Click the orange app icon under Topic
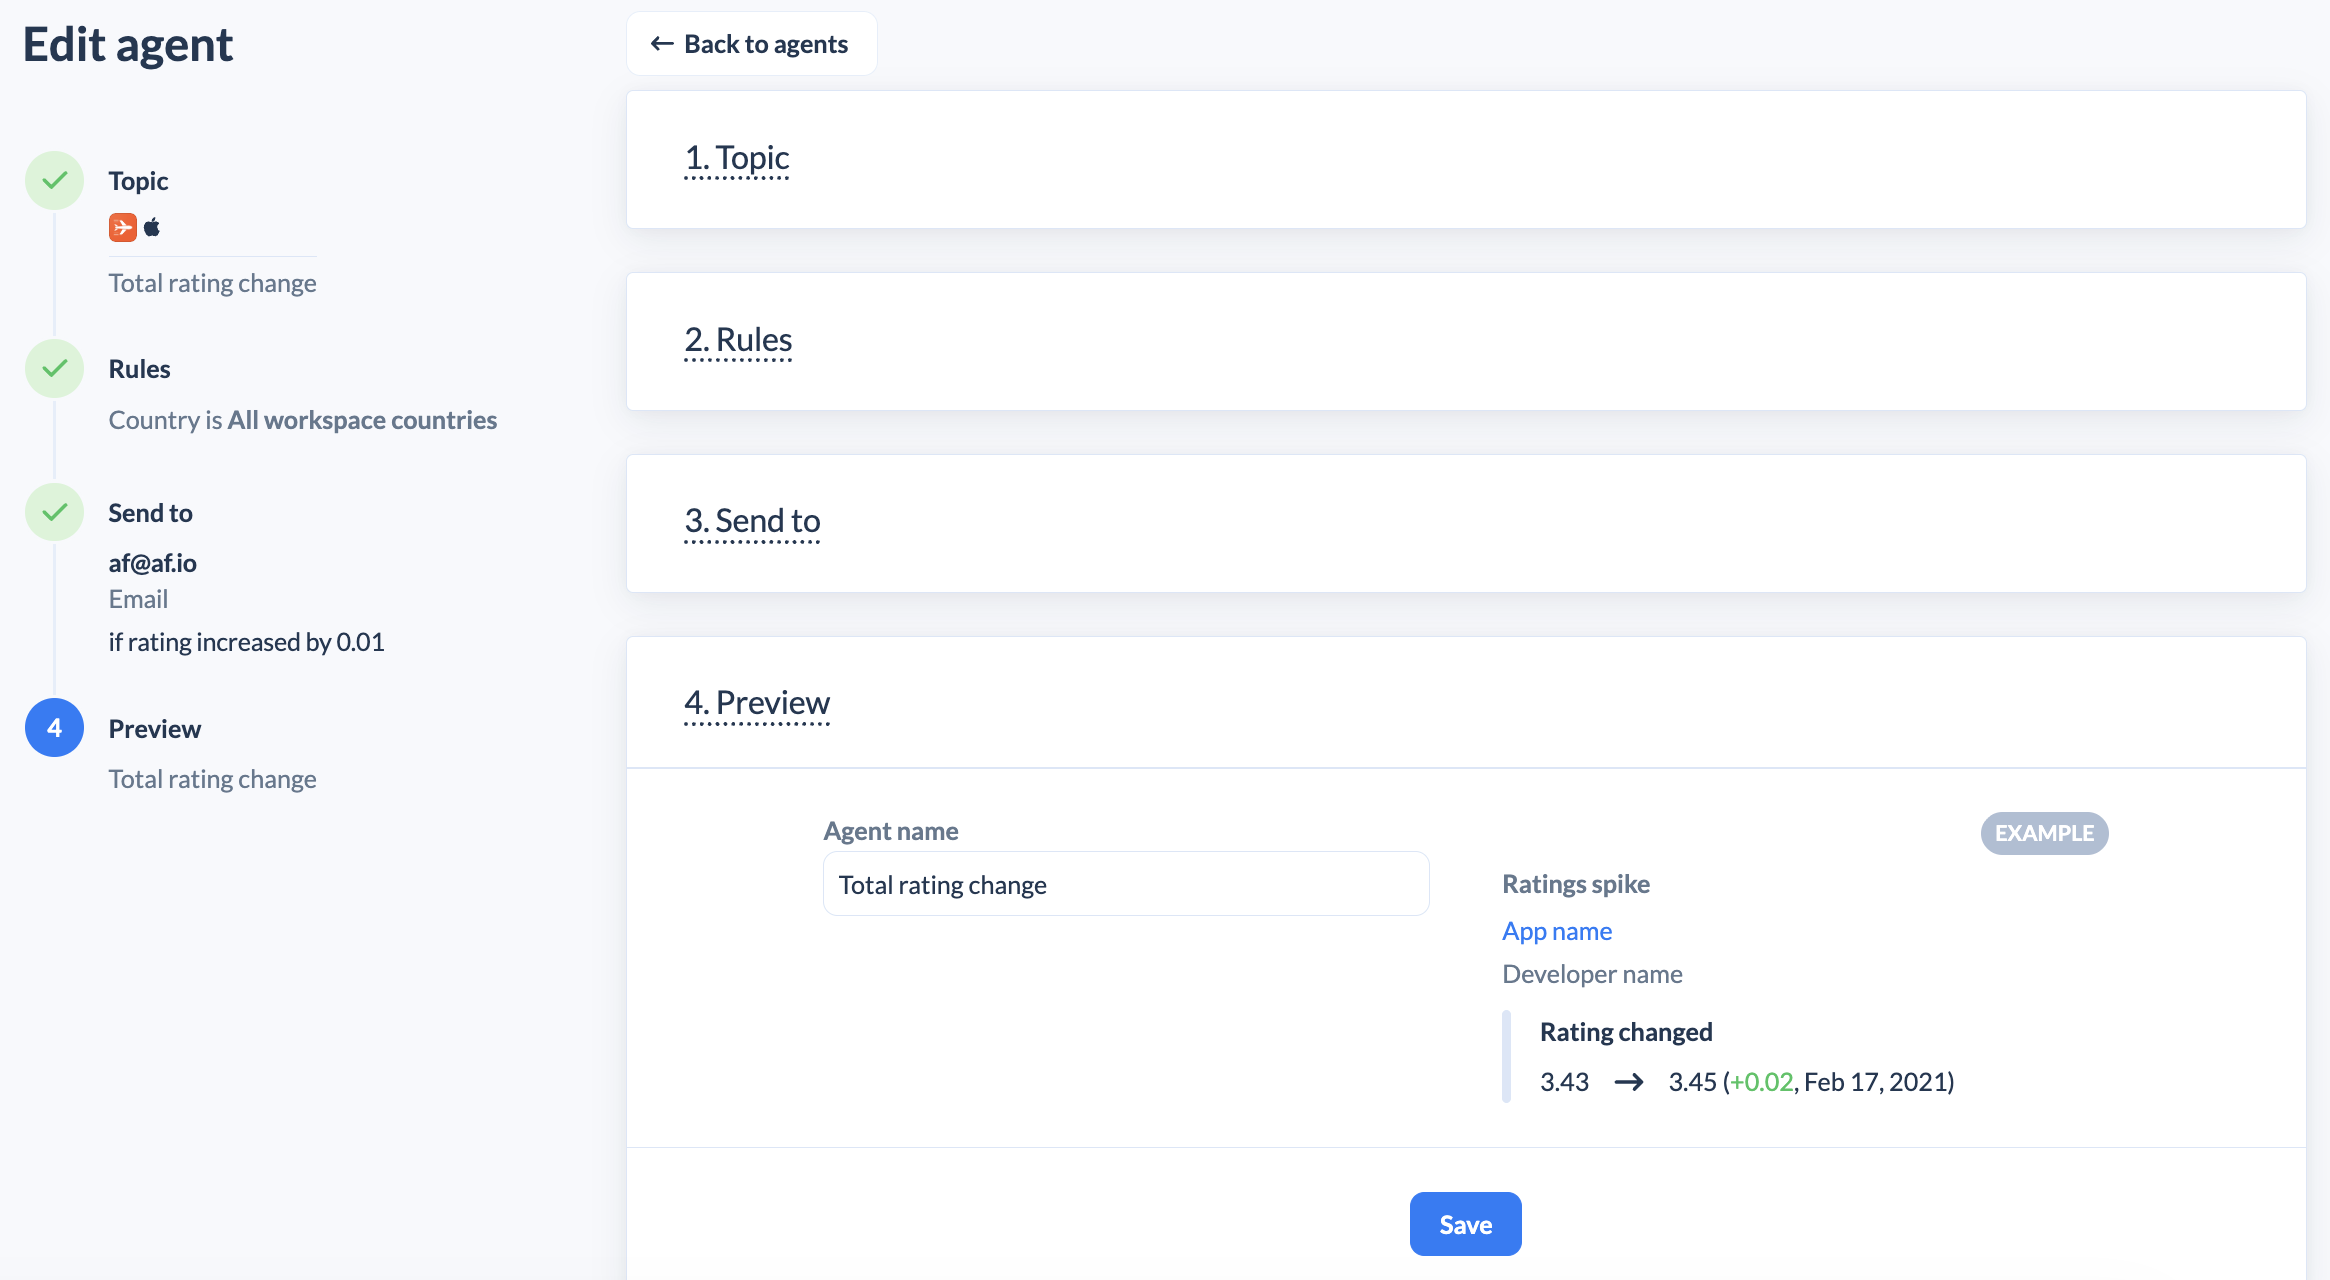The width and height of the screenshot is (2330, 1280). click(123, 228)
